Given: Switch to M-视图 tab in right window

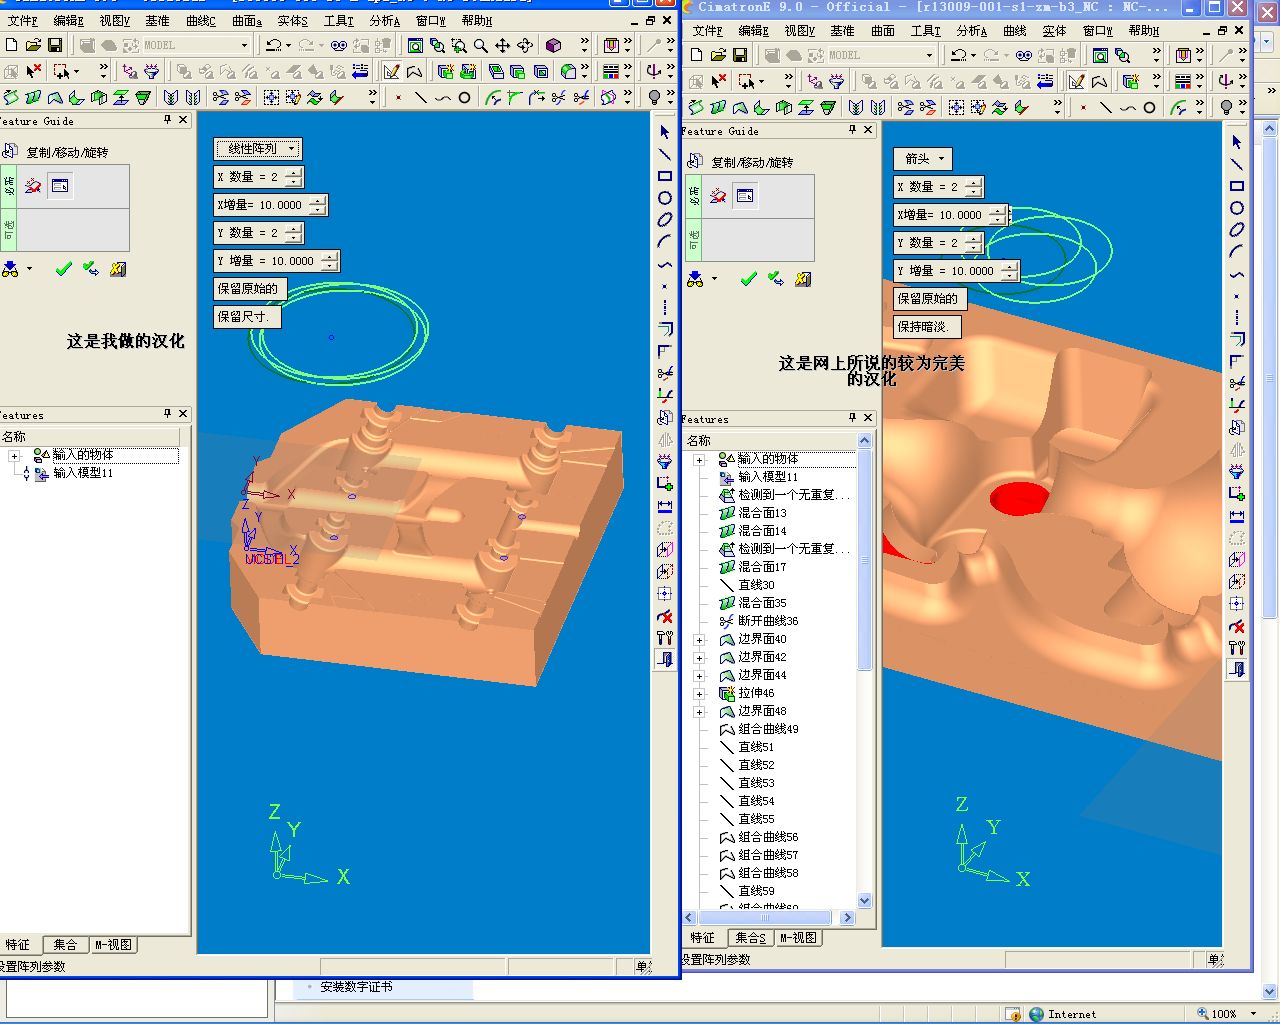Looking at the screenshot, I should 798,938.
